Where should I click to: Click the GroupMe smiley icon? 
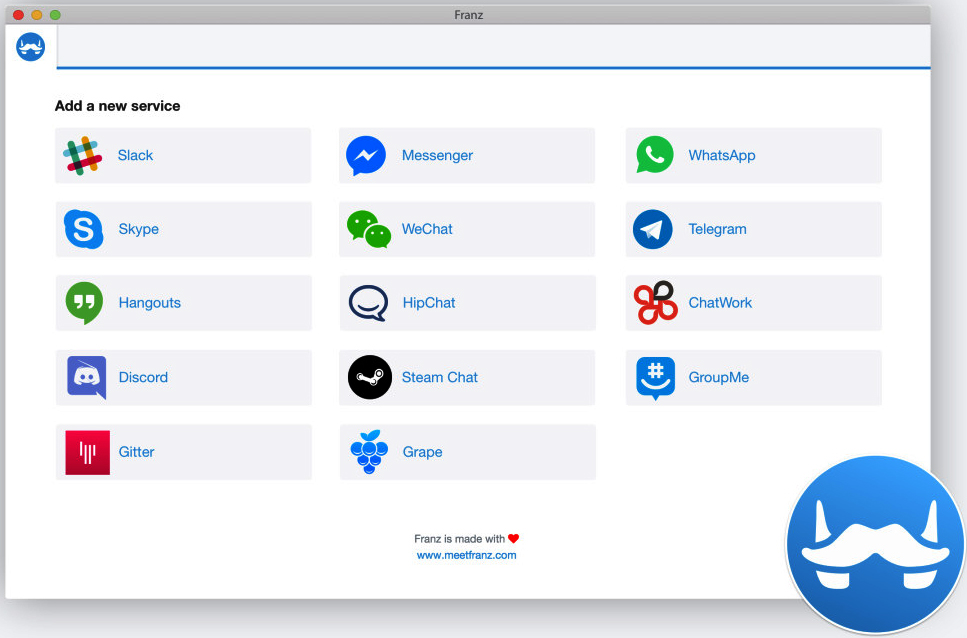coord(655,378)
